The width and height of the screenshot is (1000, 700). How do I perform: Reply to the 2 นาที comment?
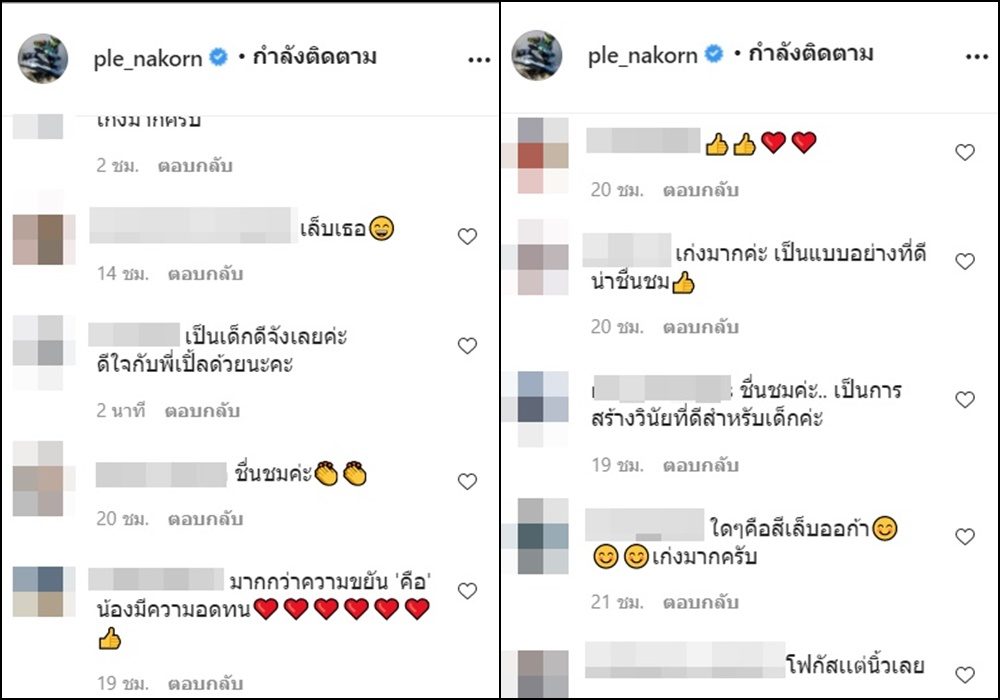pyautogui.click(x=202, y=411)
